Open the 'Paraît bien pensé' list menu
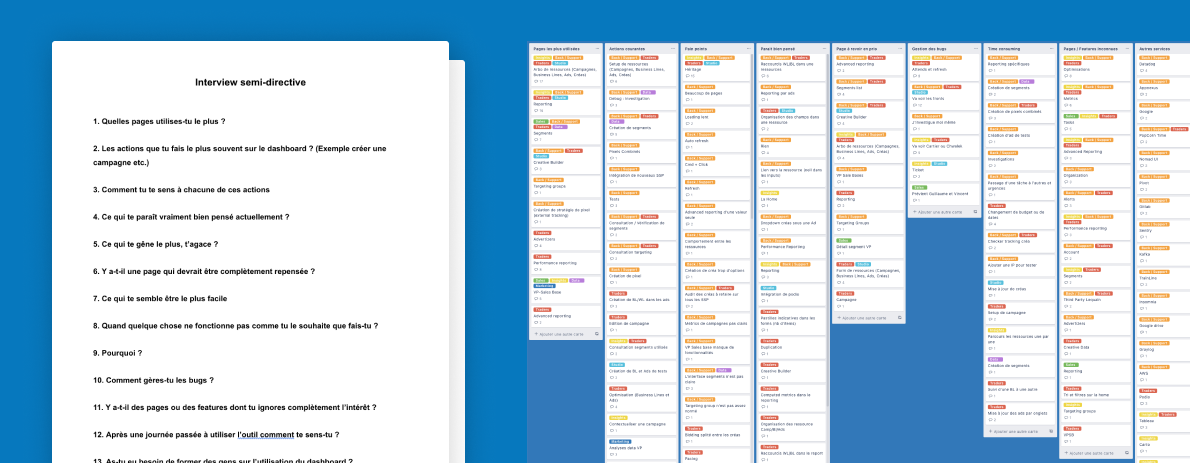The height and width of the screenshot is (463, 1190). [824, 49]
